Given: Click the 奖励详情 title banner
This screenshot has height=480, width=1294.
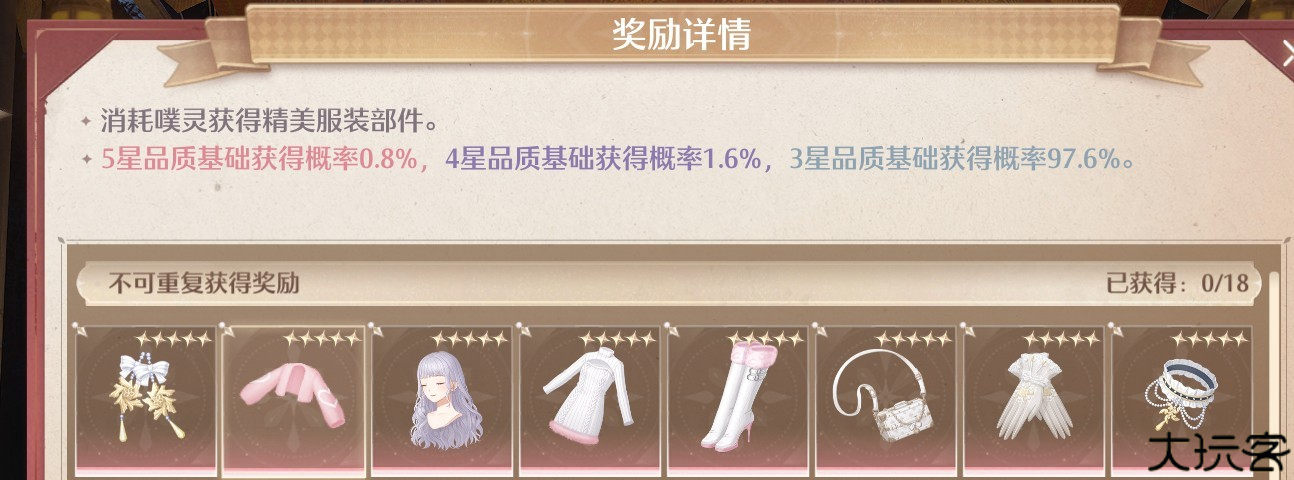Looking at the screenshot, I should 682,35.
